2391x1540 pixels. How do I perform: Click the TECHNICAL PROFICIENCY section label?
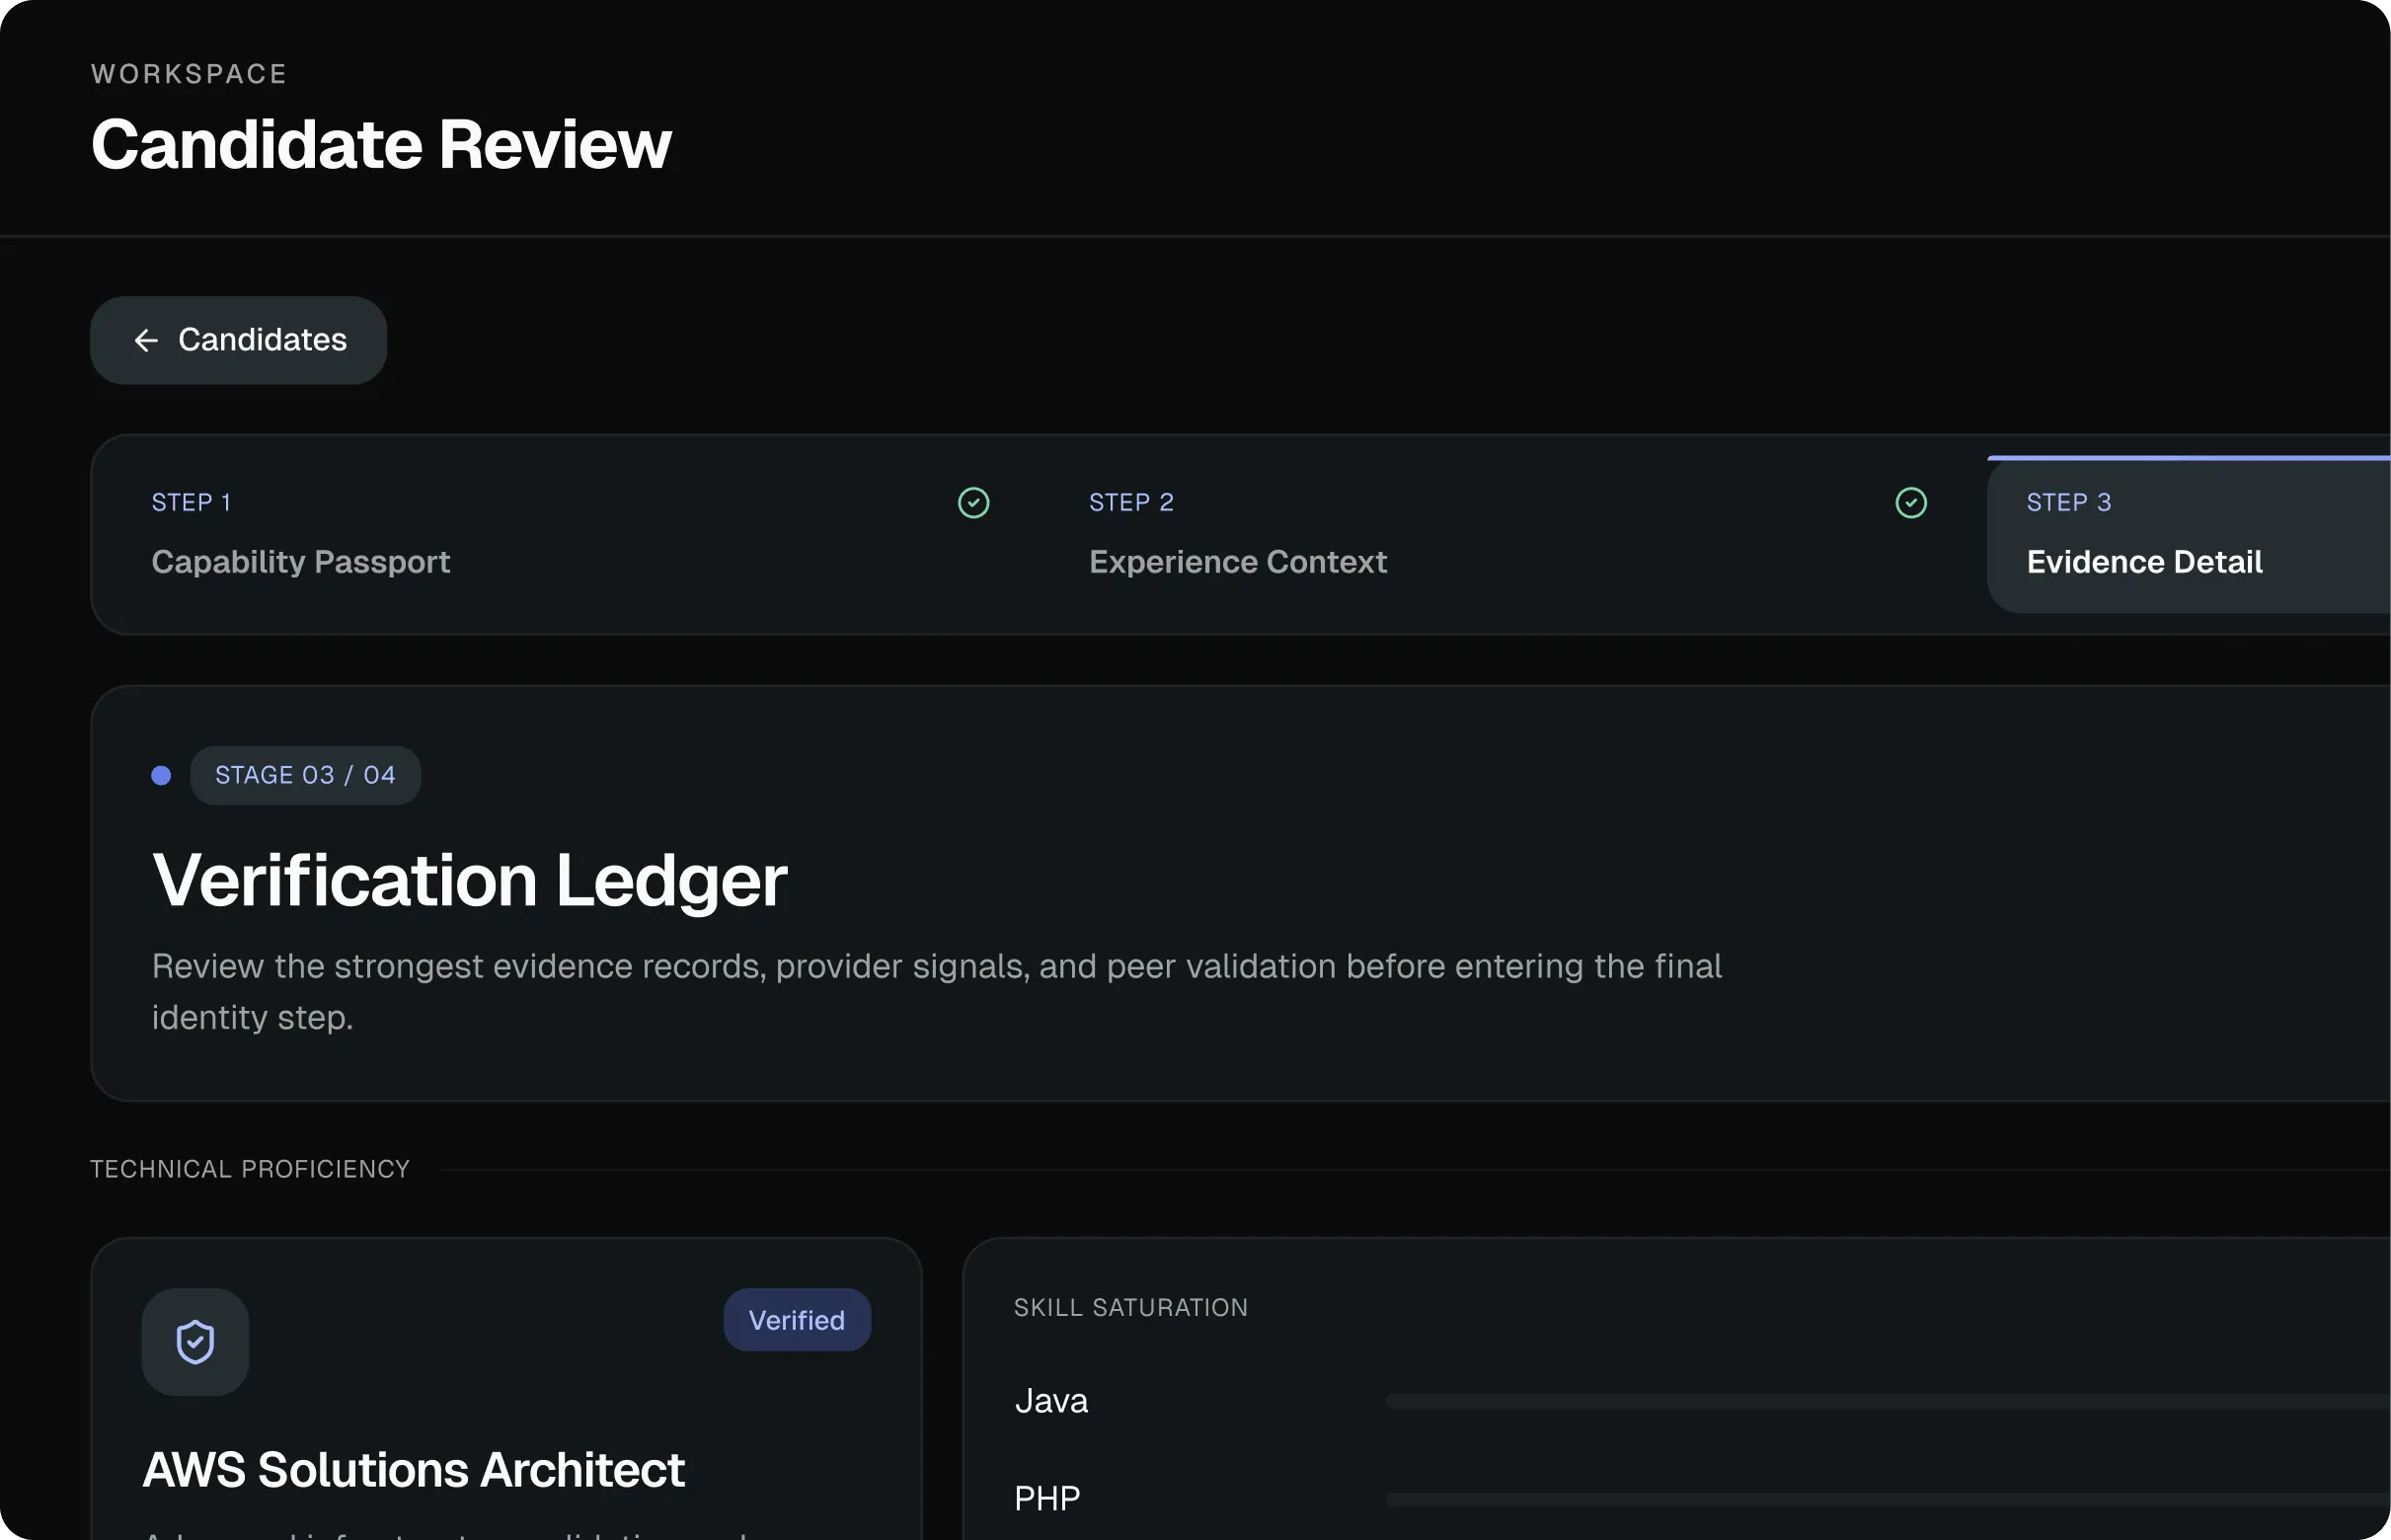coord(250,1169)
